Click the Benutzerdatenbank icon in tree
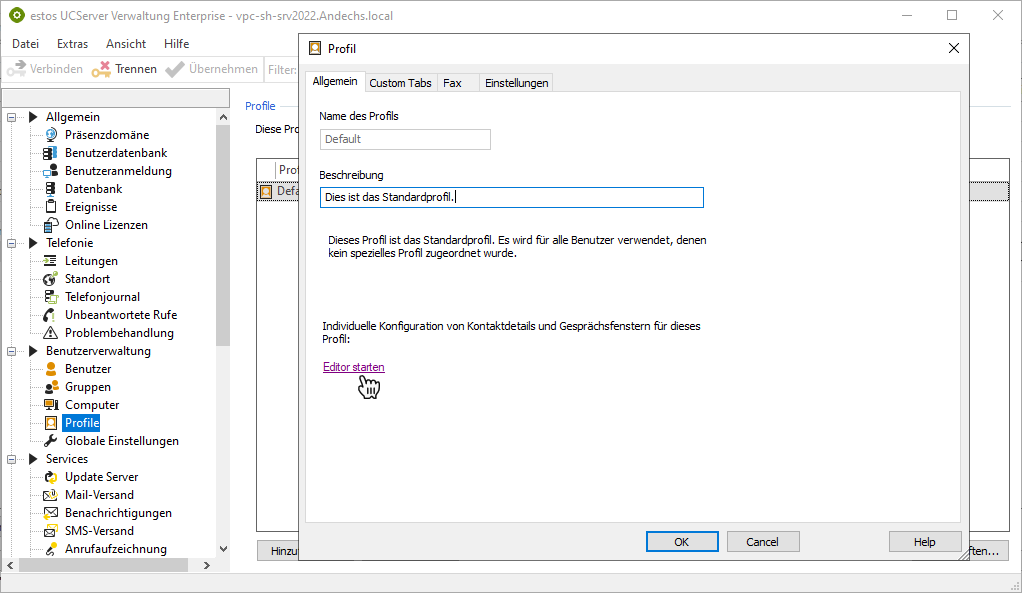 click(51, 153)
